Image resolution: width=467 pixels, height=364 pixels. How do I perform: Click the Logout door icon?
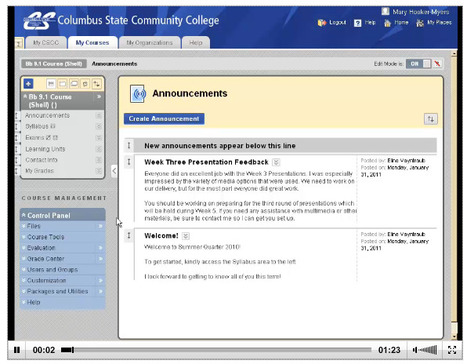(322, 23)
